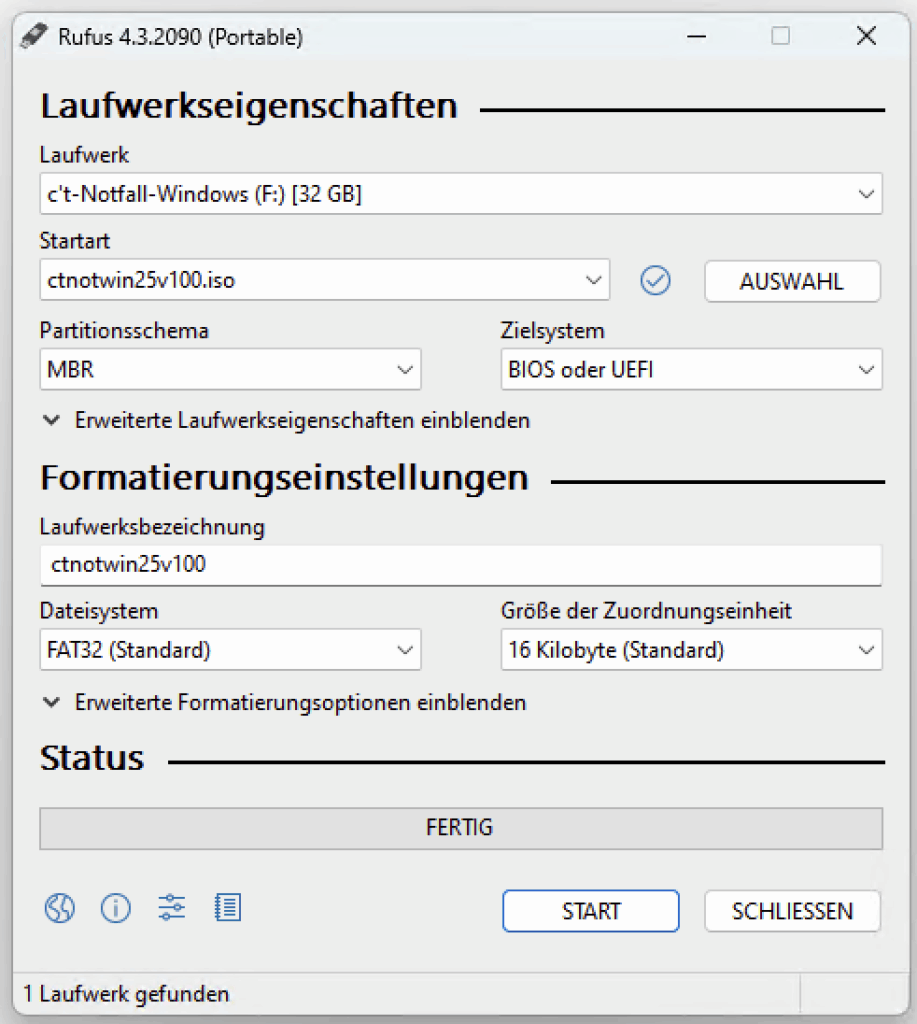Click the START button
The image size is (917, 1024).
click(591, 911)
